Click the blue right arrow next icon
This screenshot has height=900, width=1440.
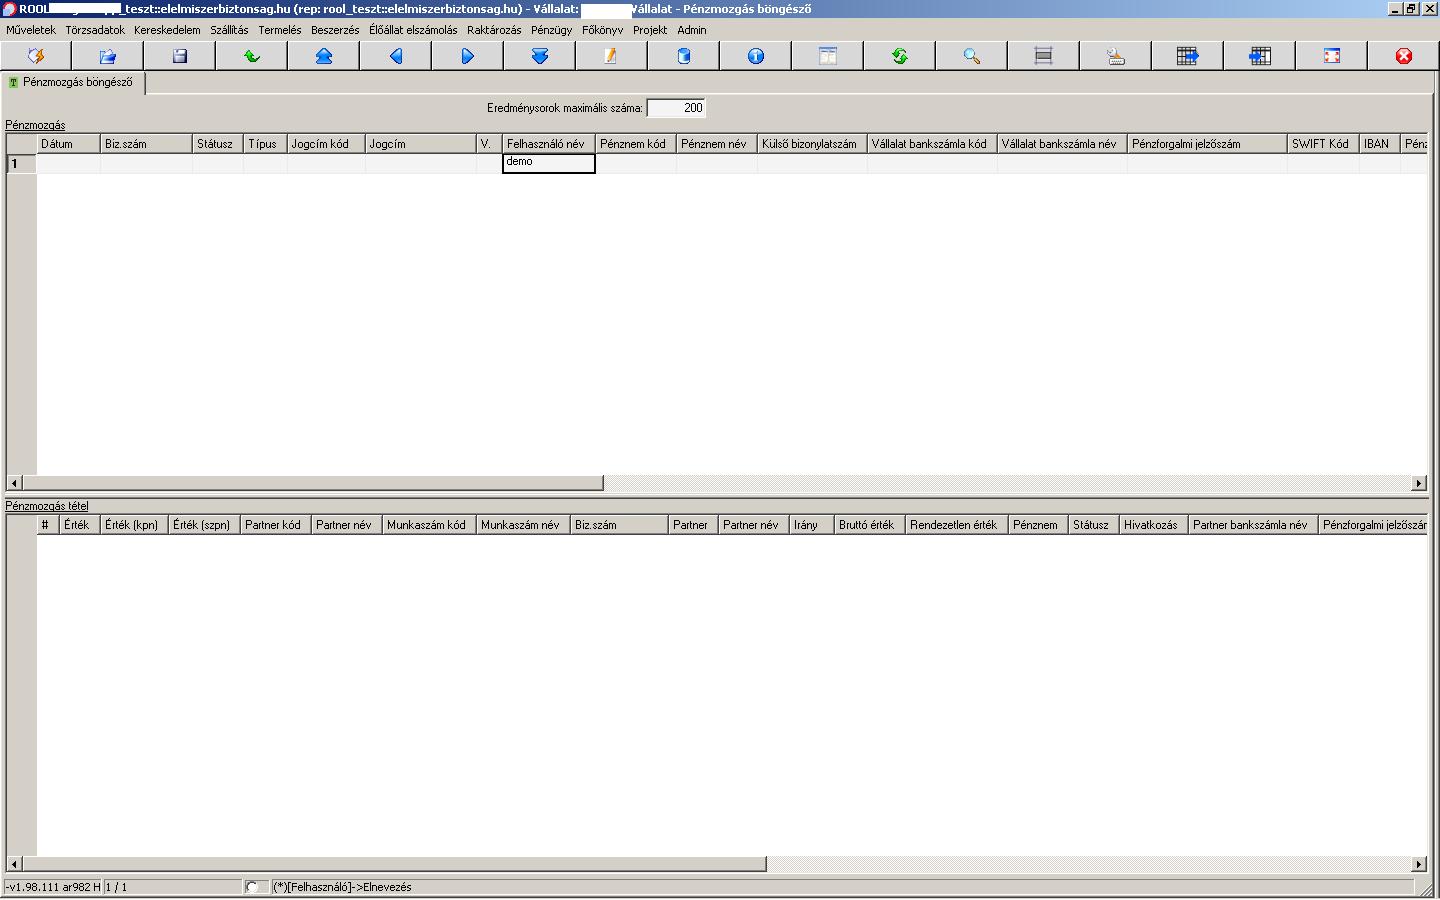click(468, 56)
